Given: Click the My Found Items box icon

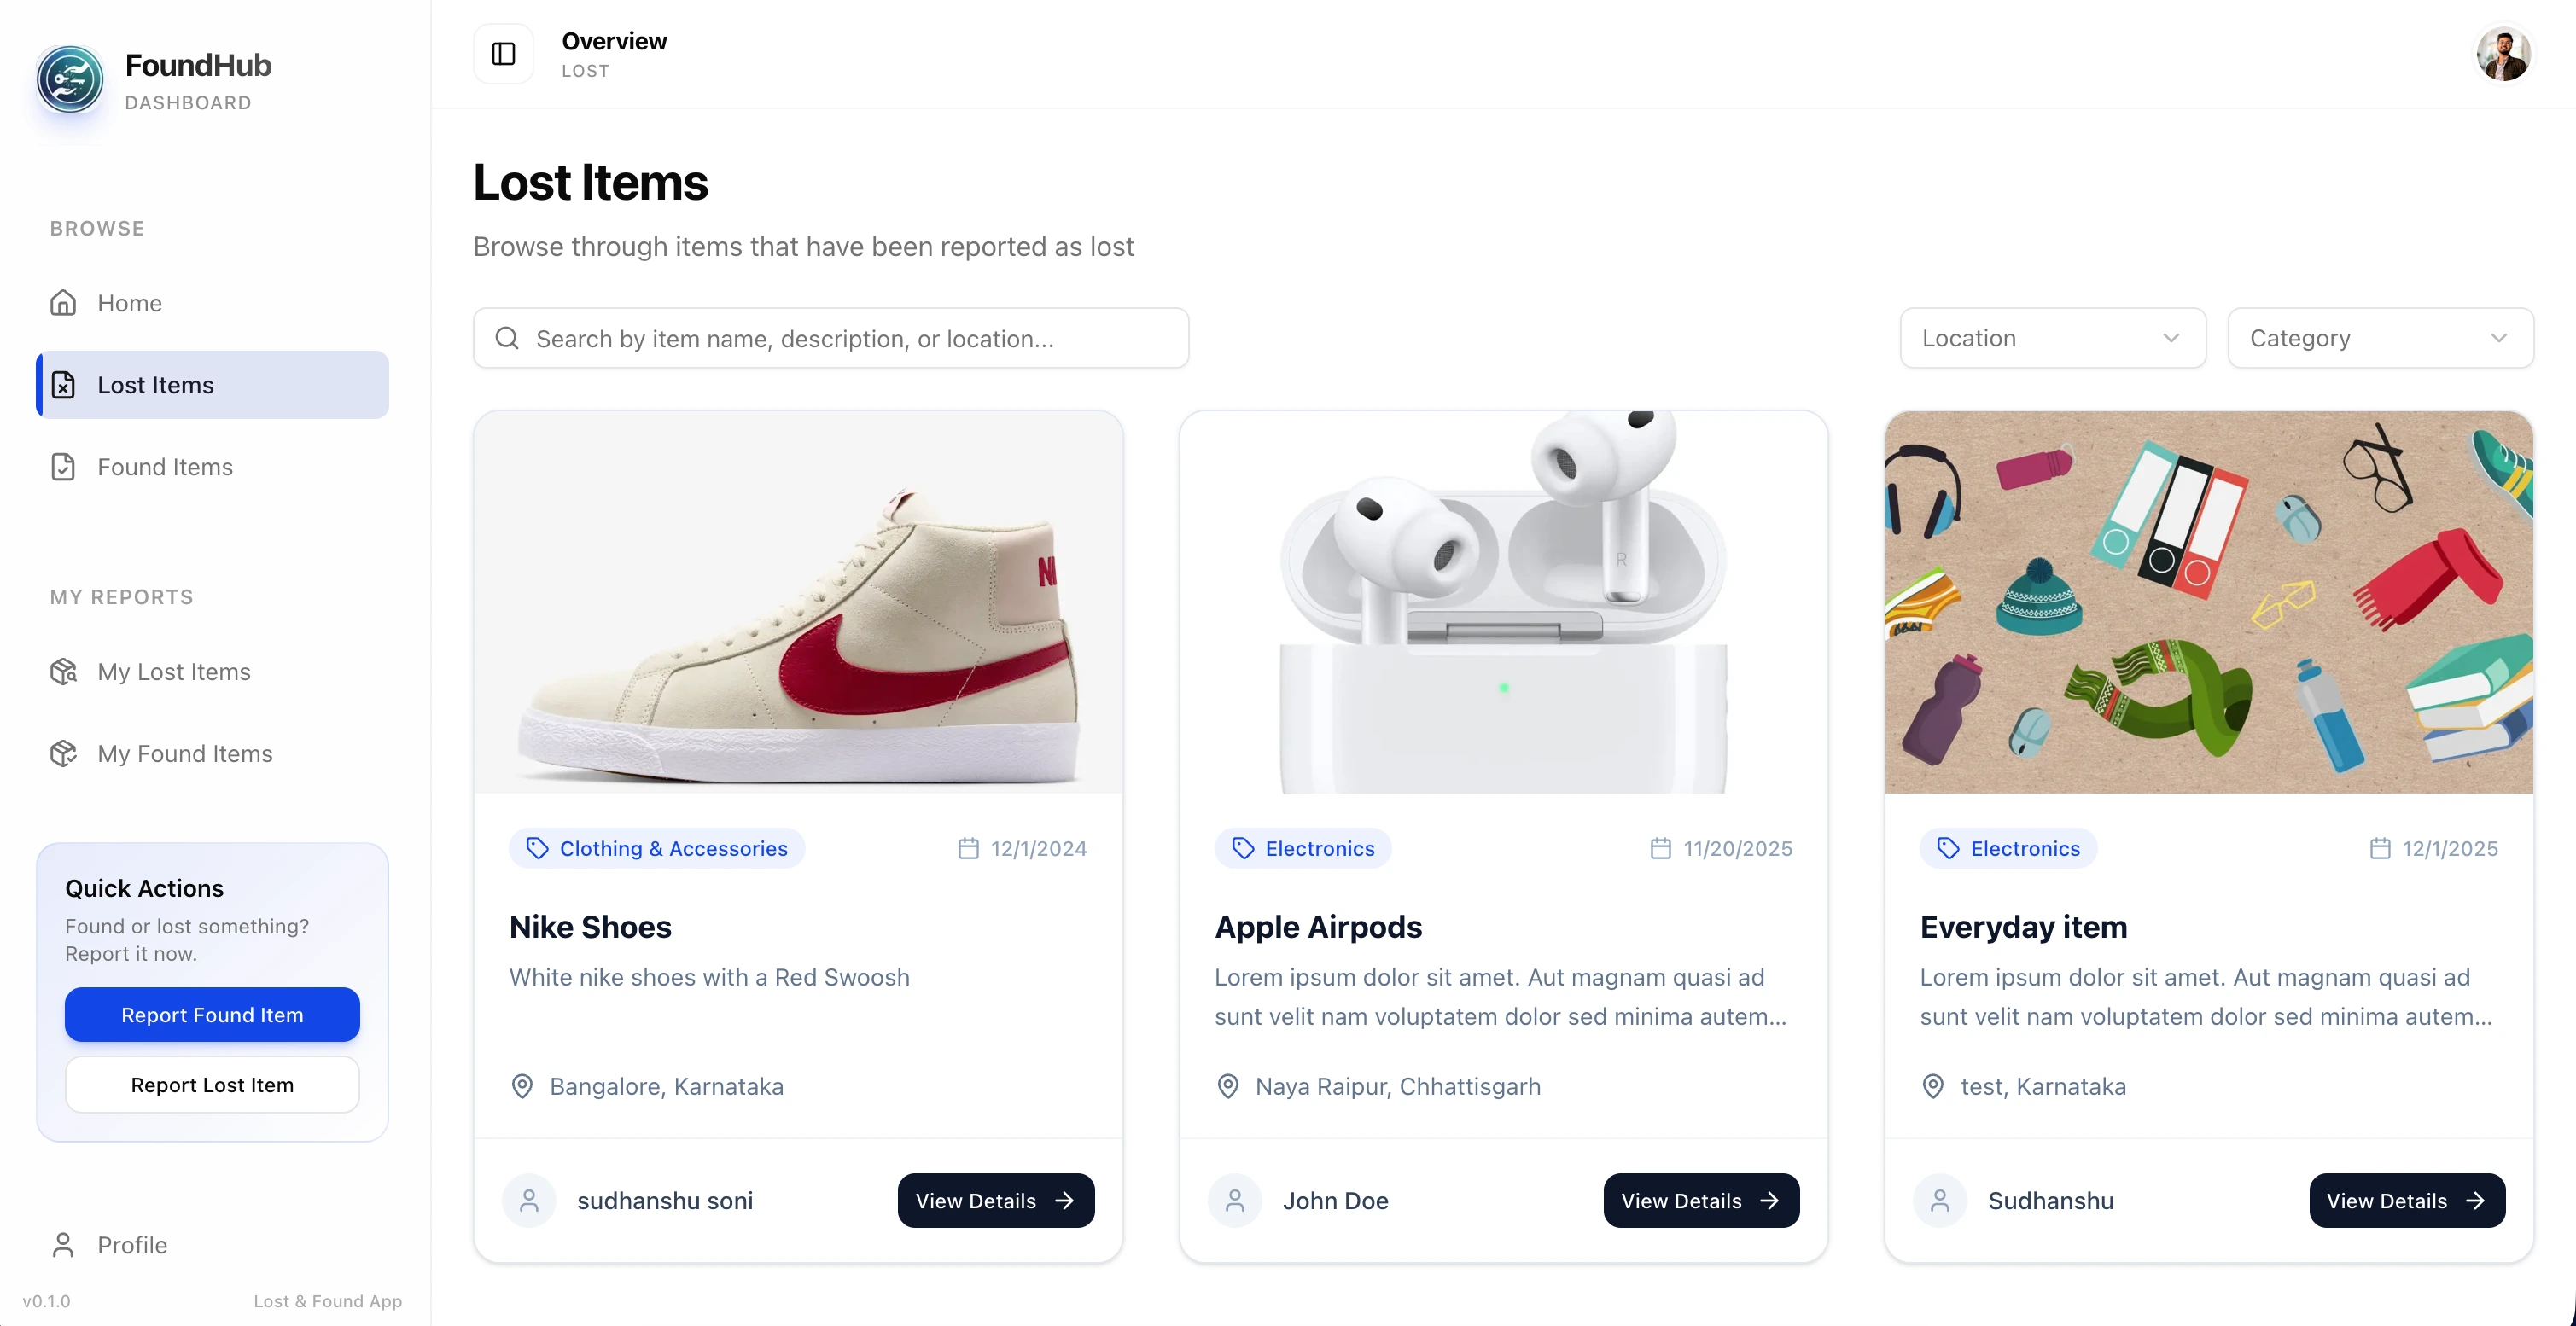Looking at the screenshot, I should click(x=63, y=754).
